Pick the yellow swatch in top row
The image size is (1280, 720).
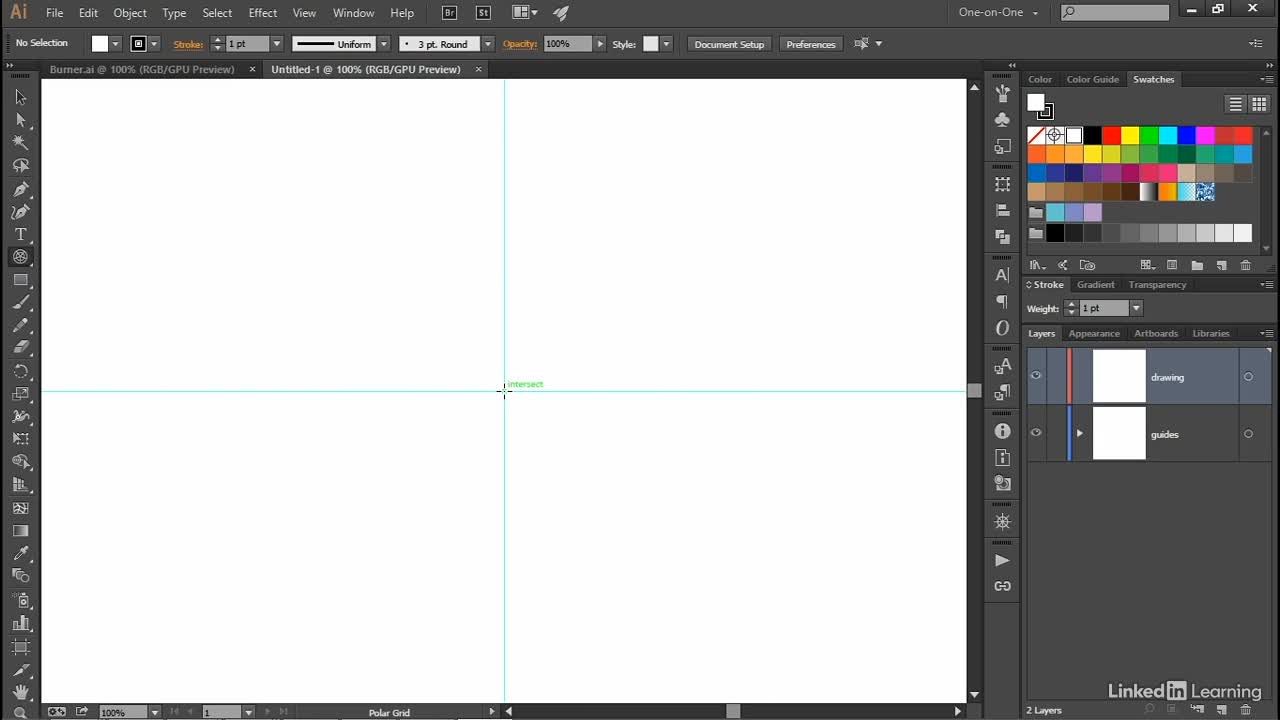point(1130,135)
